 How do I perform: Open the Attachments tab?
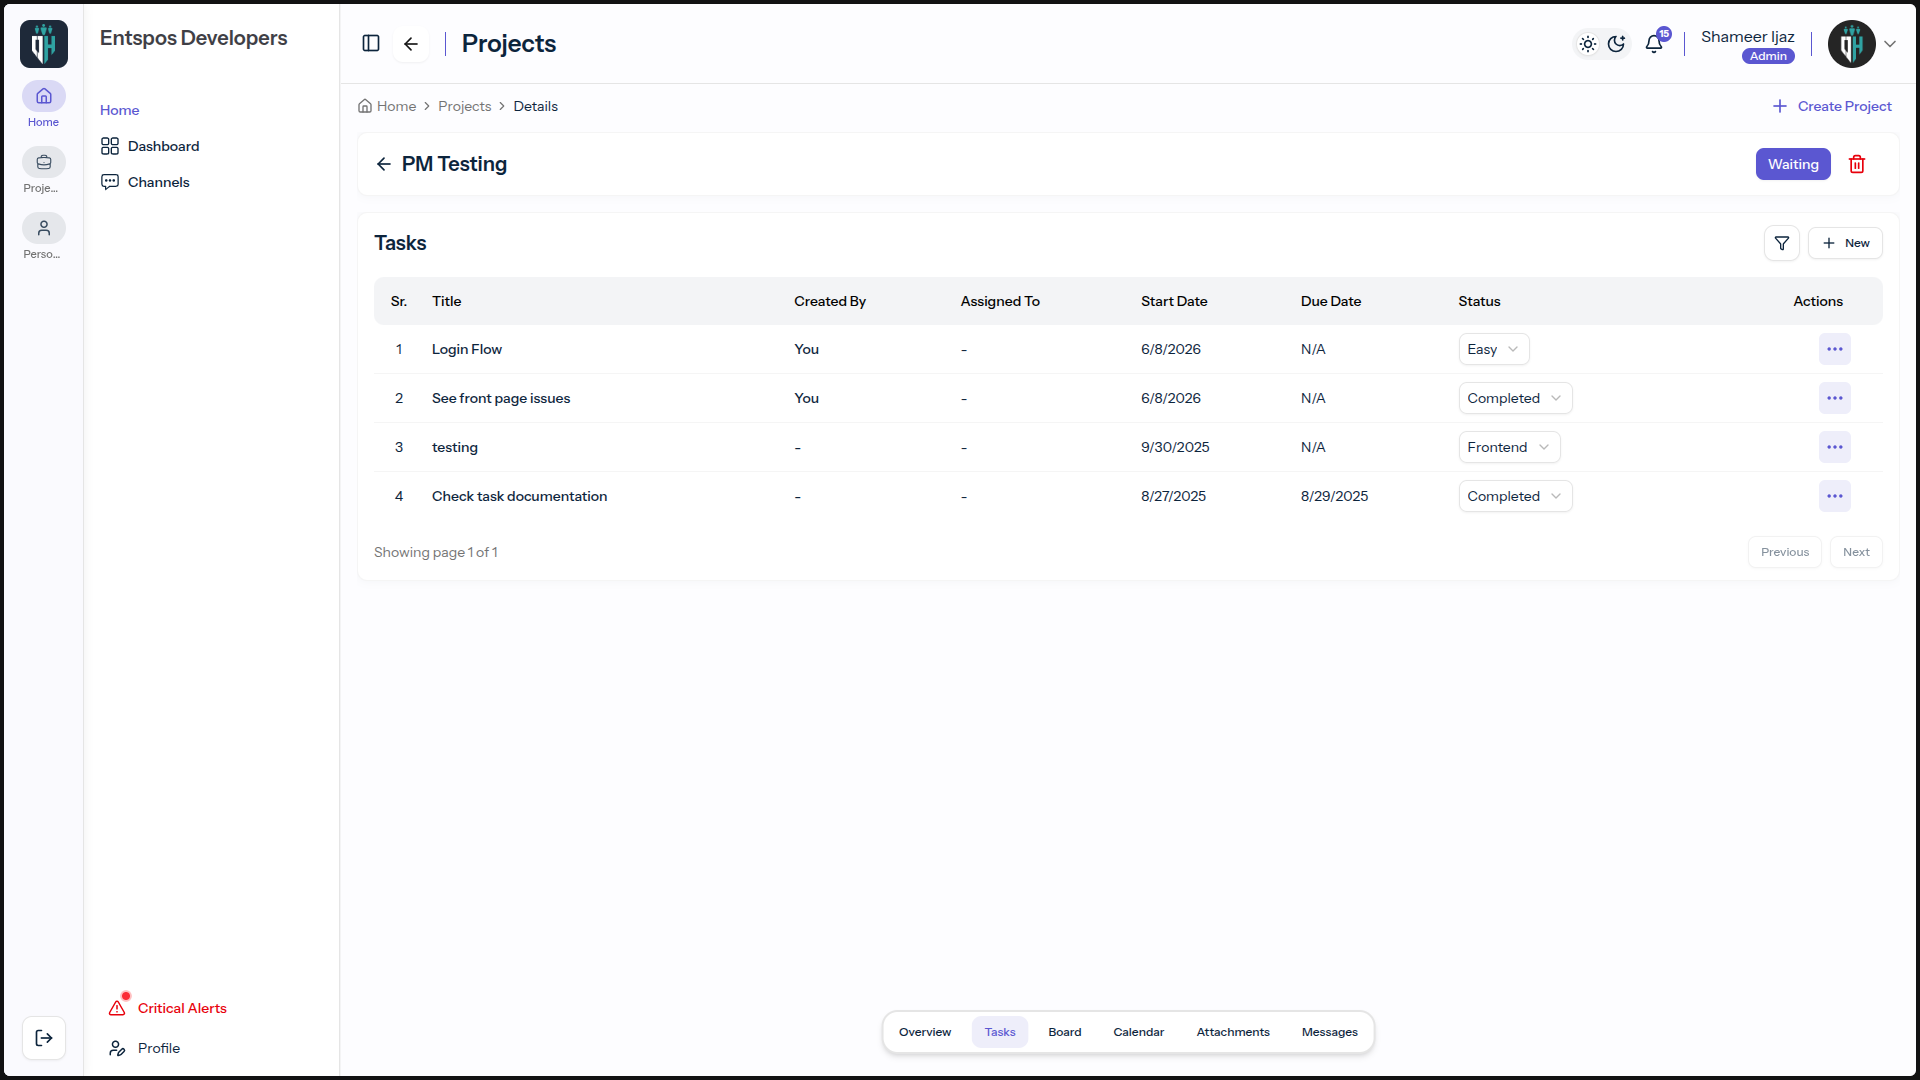coord(1233,1032)
